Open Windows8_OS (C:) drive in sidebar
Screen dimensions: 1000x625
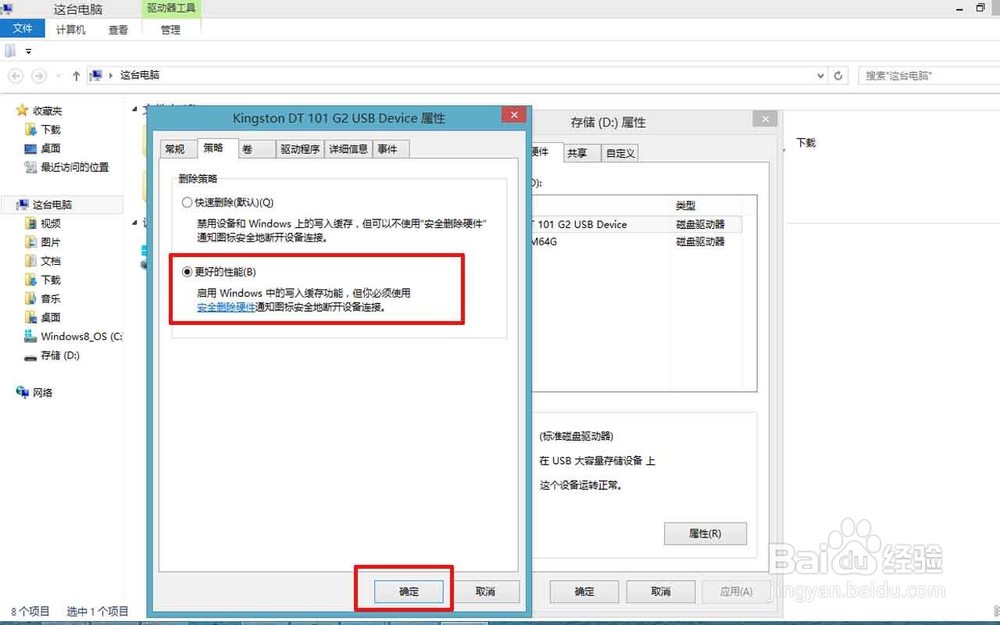coord(81,336)
